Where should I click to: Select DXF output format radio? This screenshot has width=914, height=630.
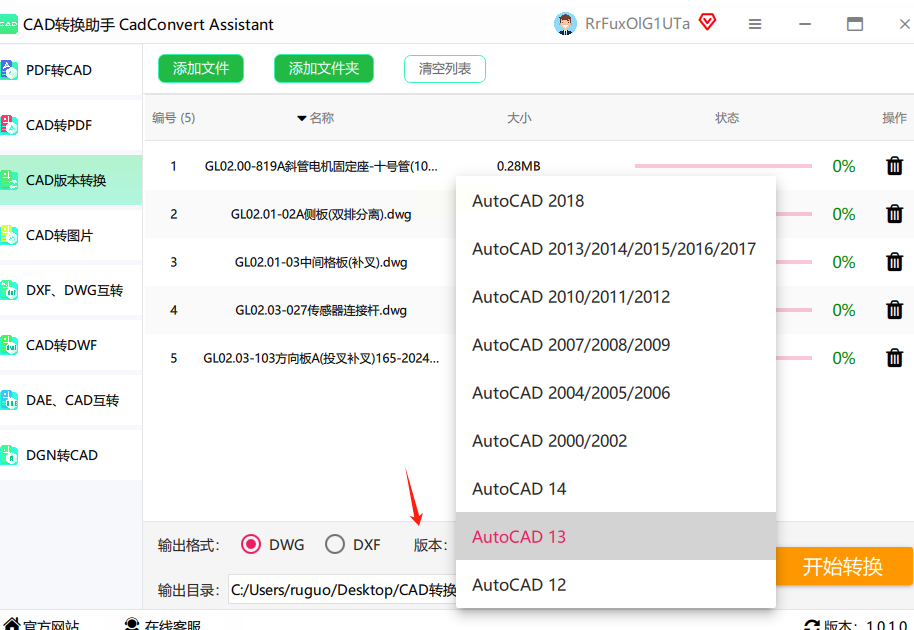click(x=335, y=544)
